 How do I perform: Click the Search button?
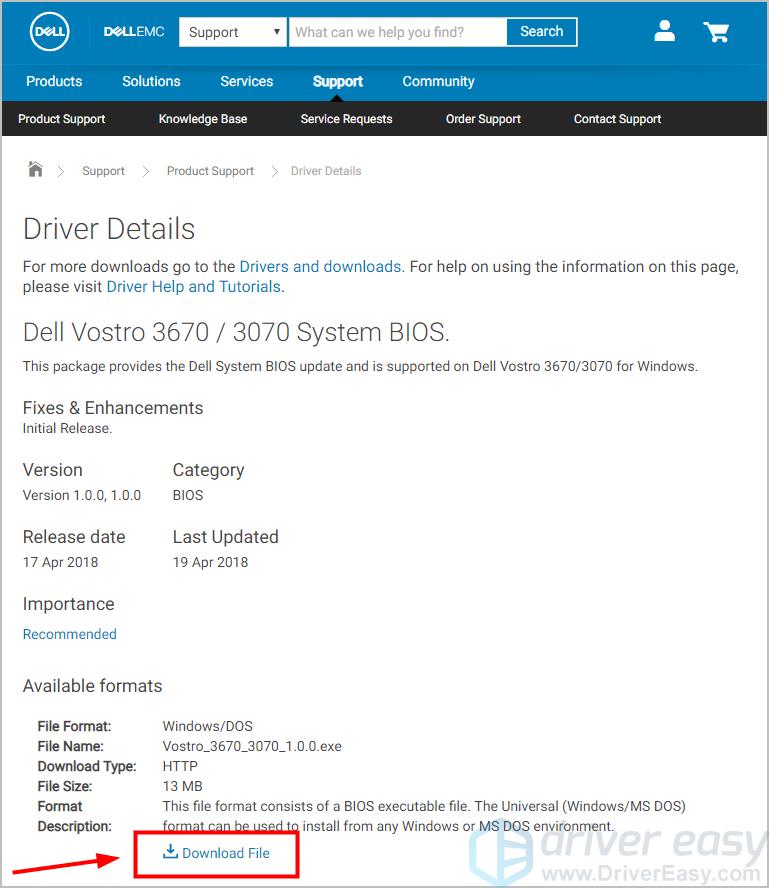(x=541, y=31)
